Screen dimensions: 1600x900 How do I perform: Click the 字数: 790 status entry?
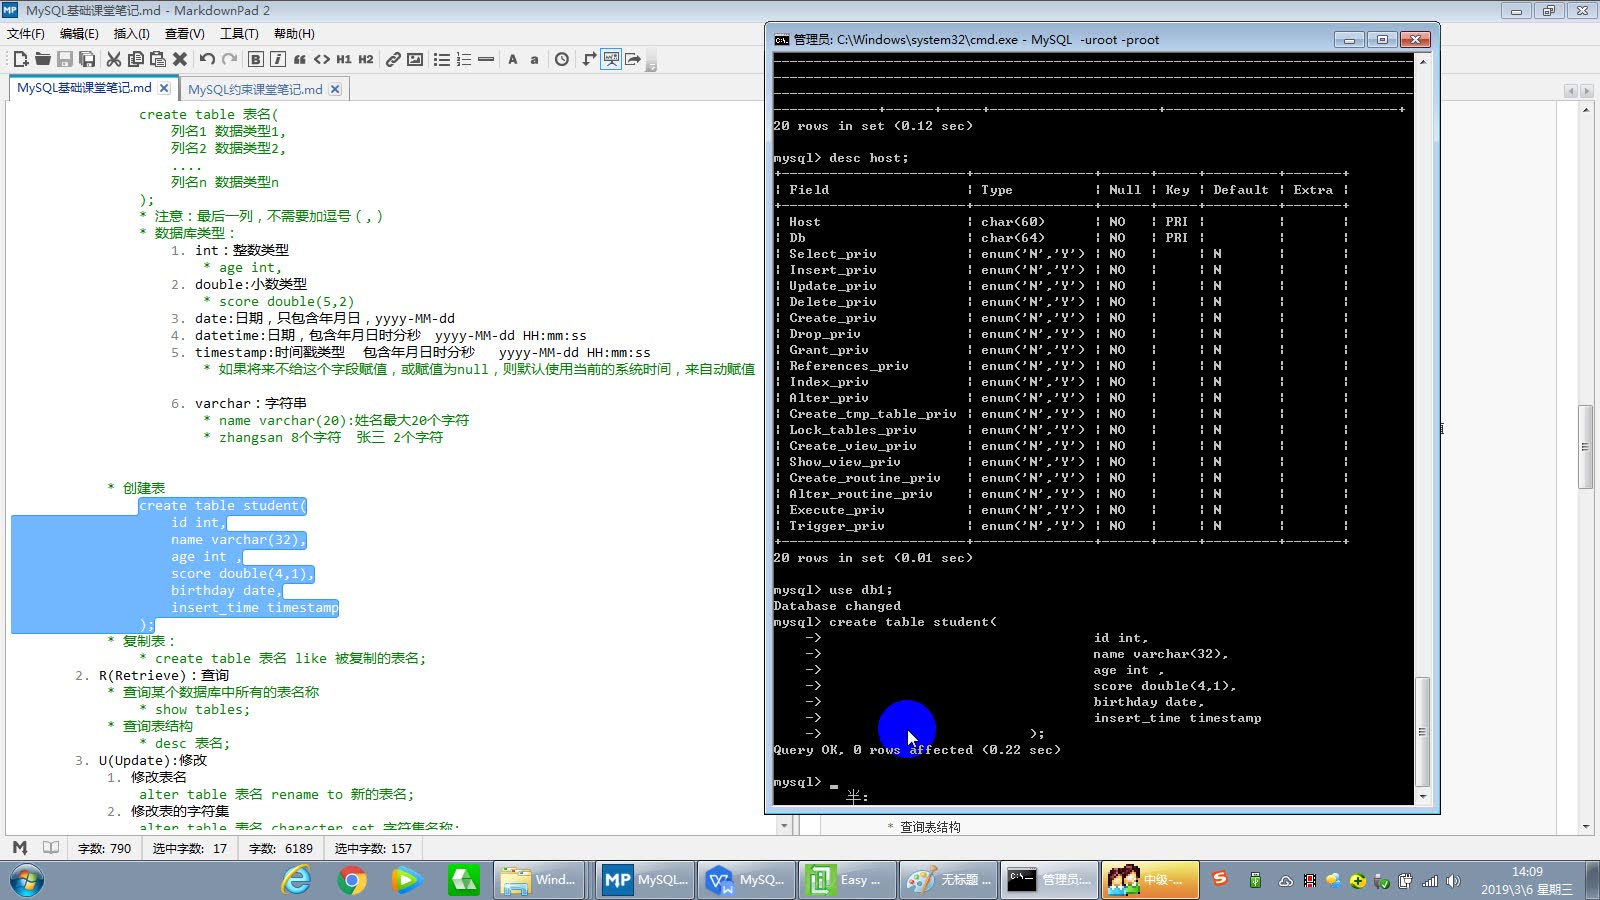(x=105, y=848)
